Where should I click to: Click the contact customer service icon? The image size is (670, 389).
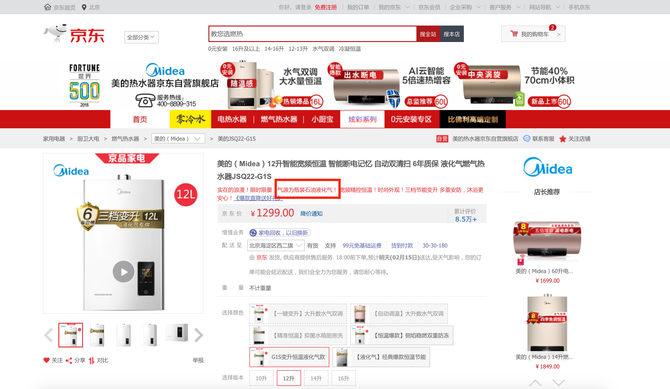point(527,139)
